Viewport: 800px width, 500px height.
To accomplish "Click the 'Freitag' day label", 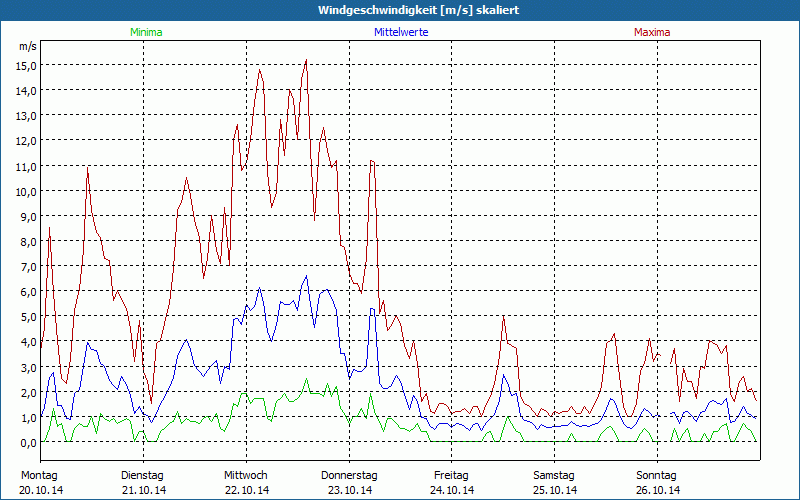I will coord(451,476).
